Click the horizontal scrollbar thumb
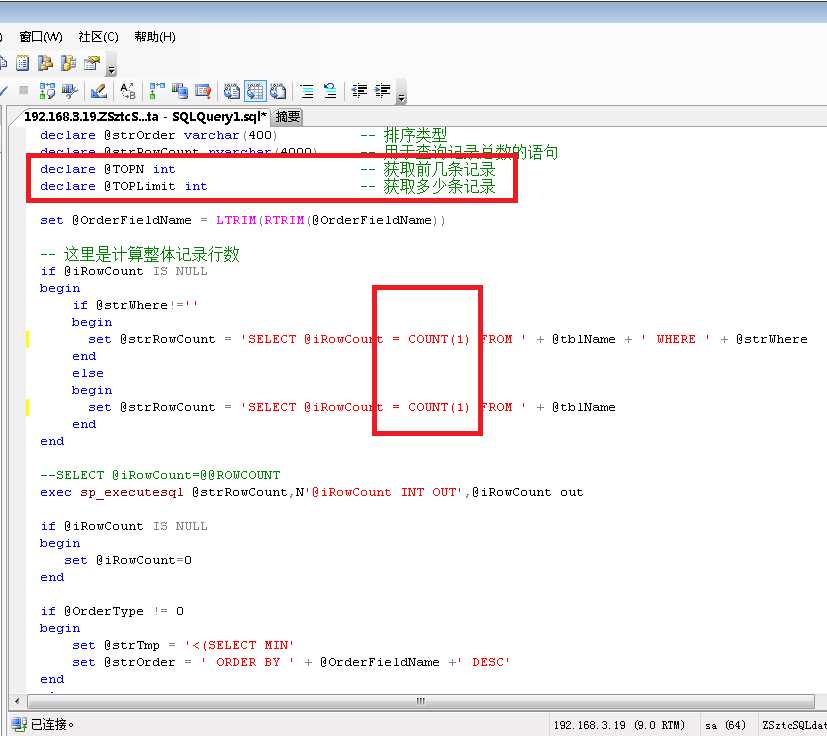Viewport: 827px width, 736px height. (420, 701)
